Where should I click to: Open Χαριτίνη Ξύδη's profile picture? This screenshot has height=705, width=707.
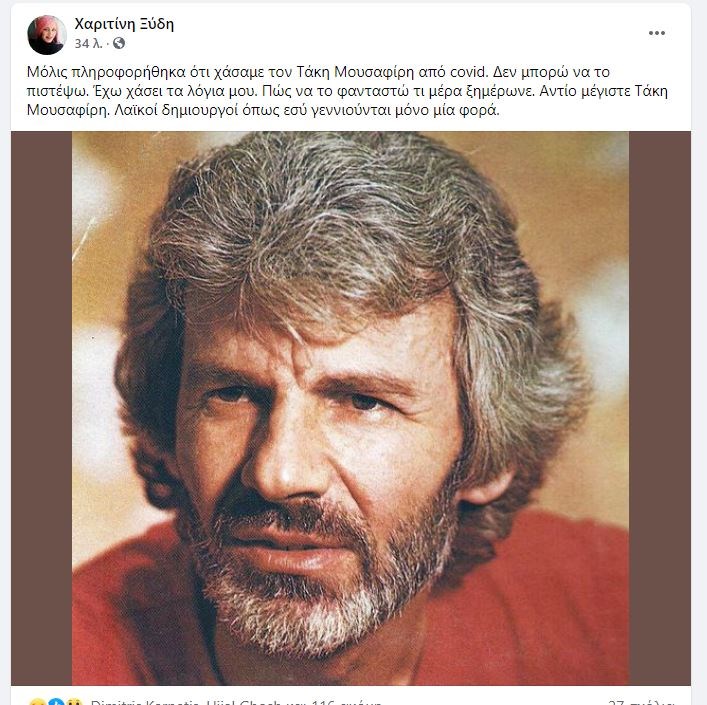tap(47, 35)
